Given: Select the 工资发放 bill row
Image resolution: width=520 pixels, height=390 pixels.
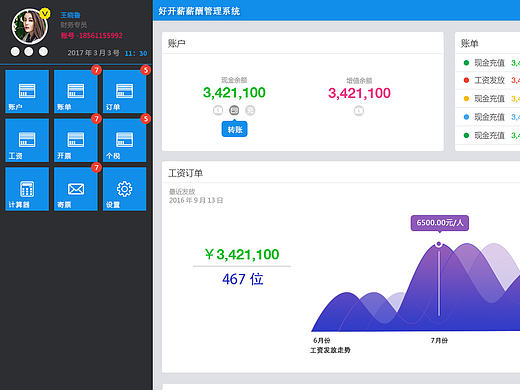Looking at the screenshot, I should 488,80.
